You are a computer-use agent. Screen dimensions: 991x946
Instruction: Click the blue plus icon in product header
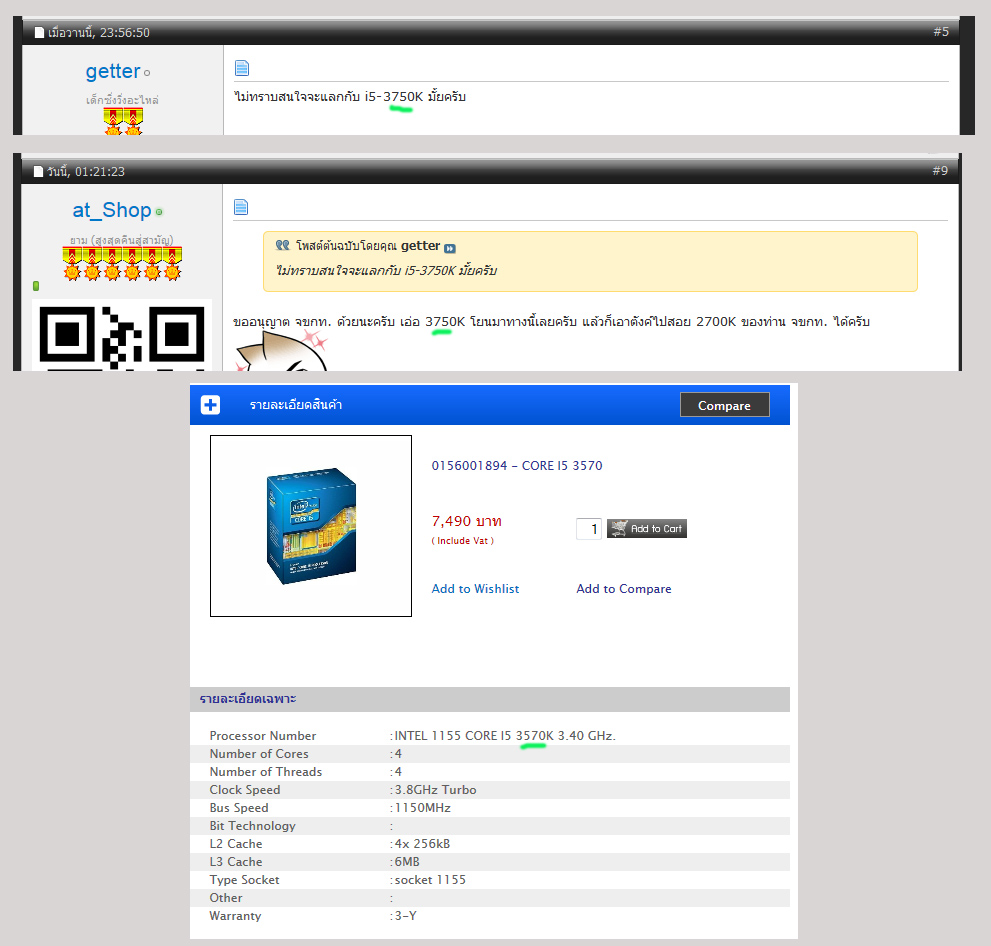click(210, 404)
